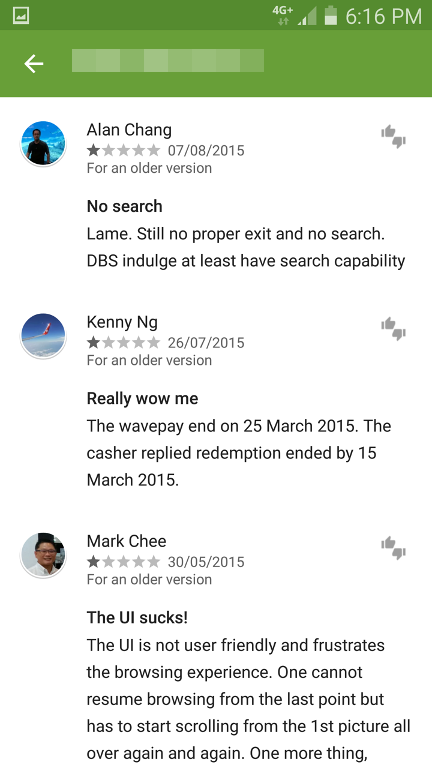Tap the blurred app title in the header
Viewport: 432px width, 768px height.
168,61
